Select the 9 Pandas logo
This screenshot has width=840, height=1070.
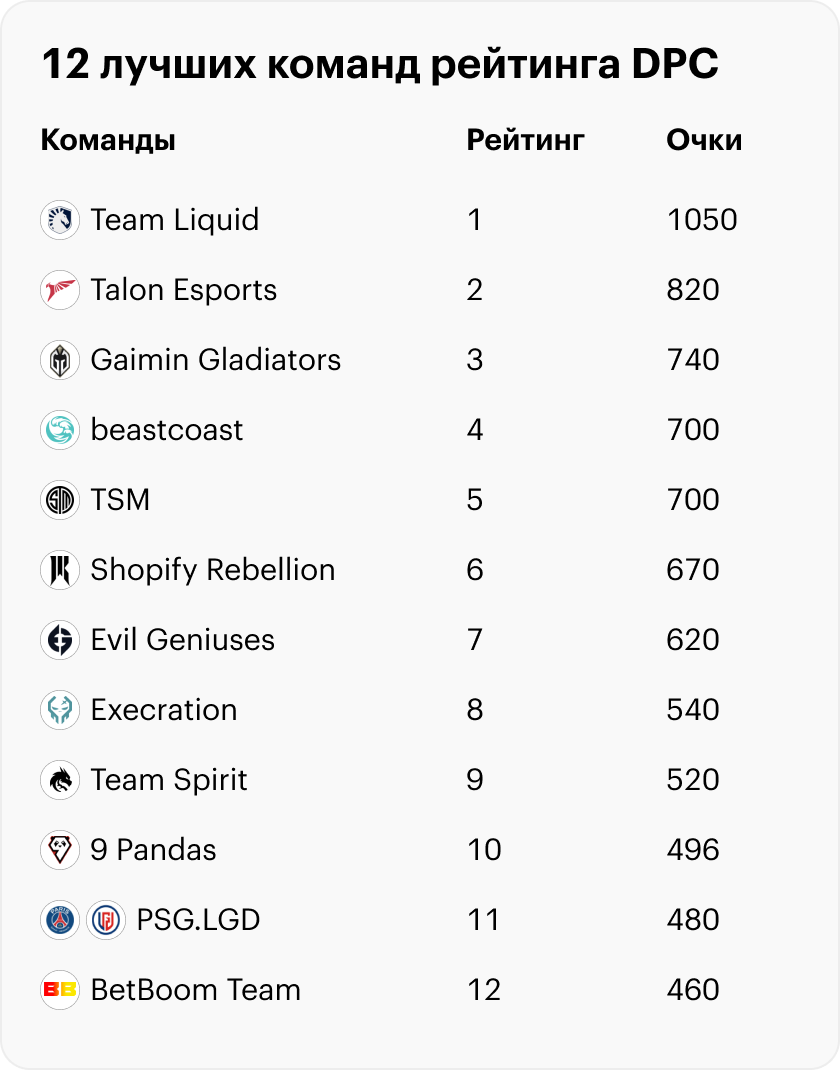pyautogui.click(x=60, y=850)
